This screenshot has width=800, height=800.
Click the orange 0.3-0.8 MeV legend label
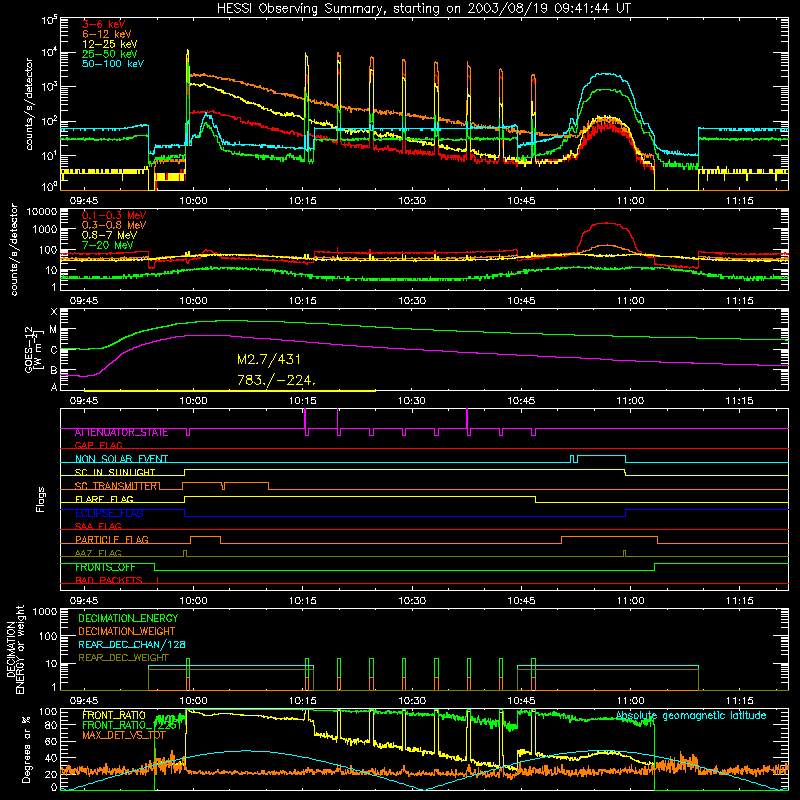coord(114,225)
